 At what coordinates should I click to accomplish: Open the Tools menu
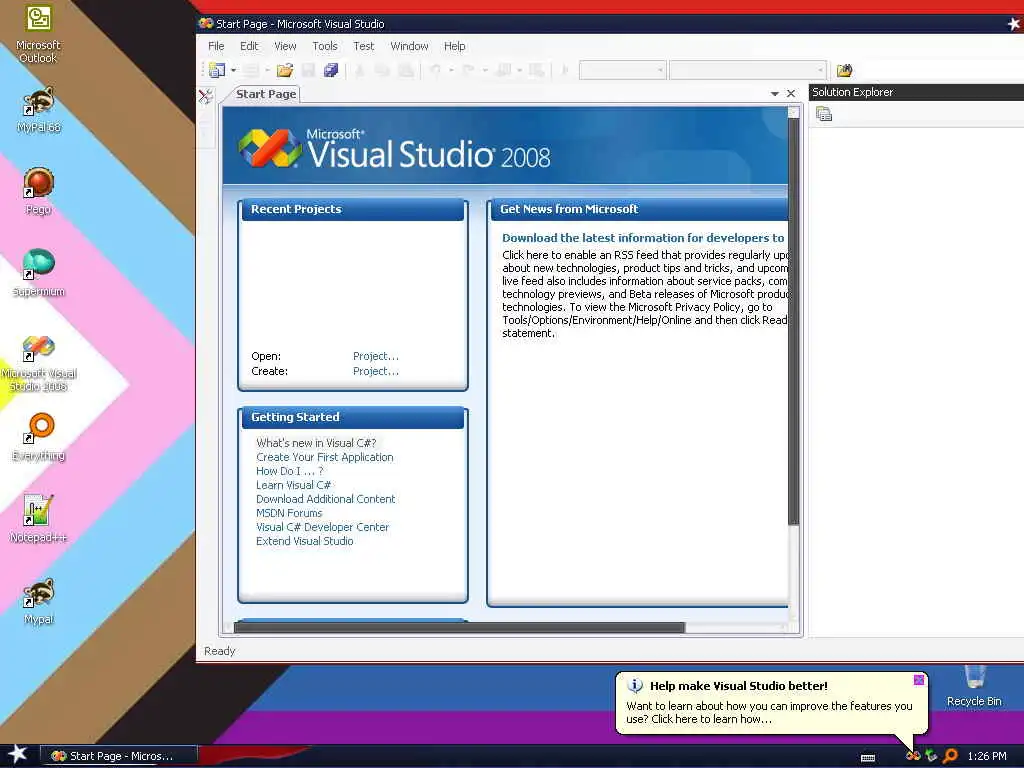click(x=325, y=46)
